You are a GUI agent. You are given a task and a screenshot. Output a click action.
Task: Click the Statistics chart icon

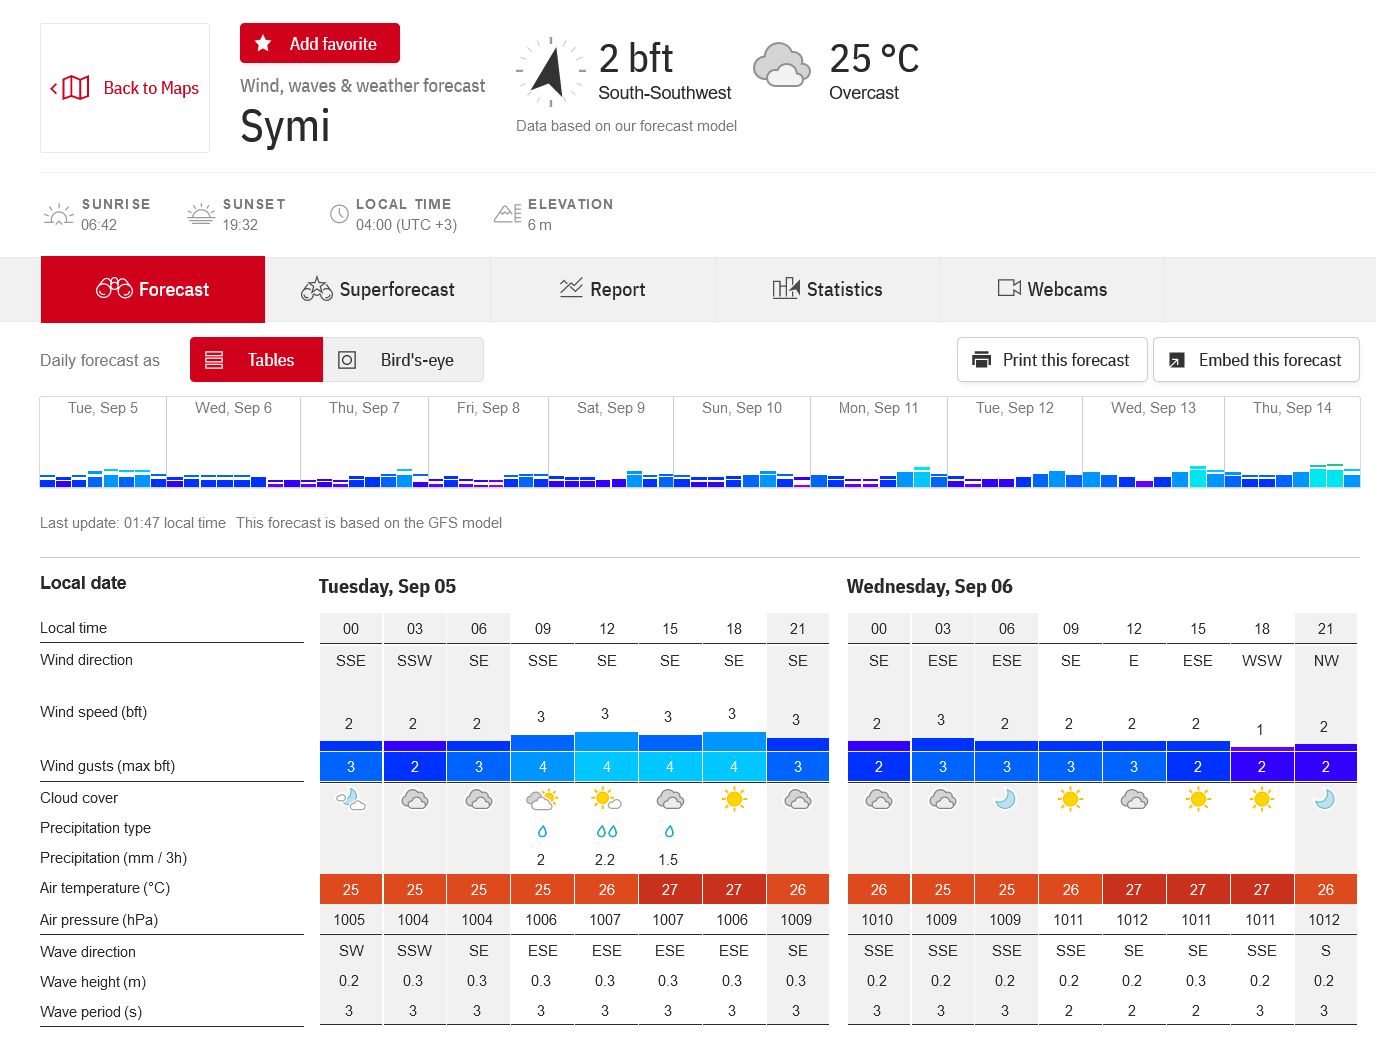pyautogui.click(x=786, y=289)
